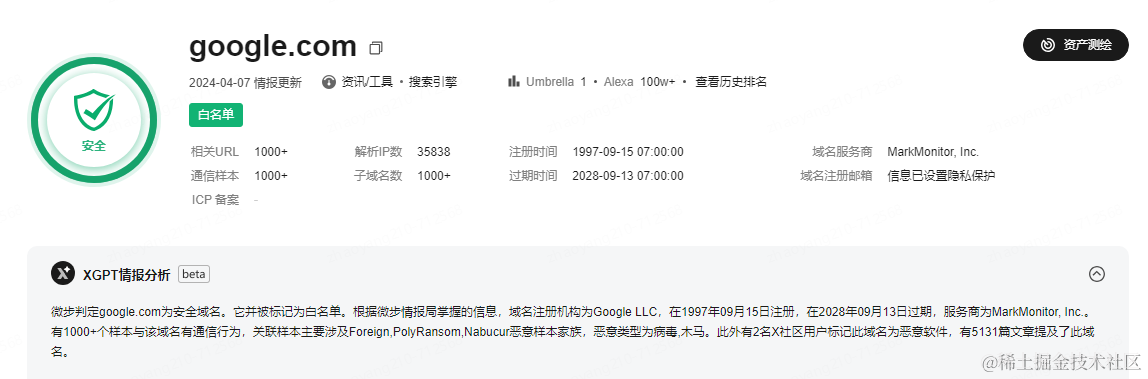This screenshot has width=1148, height=379.
Task: Open 查看历史排名 link
Action: (x=731, y=82)
